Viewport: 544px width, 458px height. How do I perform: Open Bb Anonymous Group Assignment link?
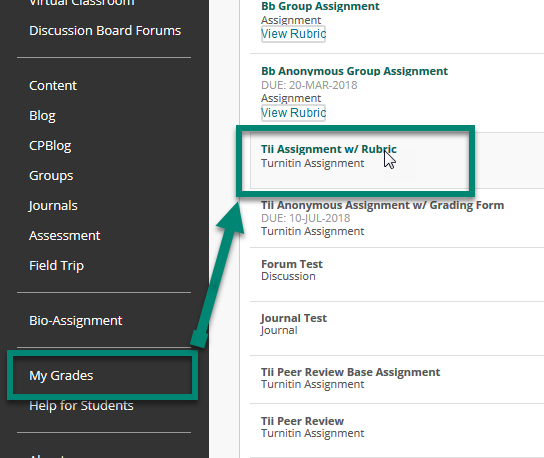pyautogui.click(x=354, y=71)
